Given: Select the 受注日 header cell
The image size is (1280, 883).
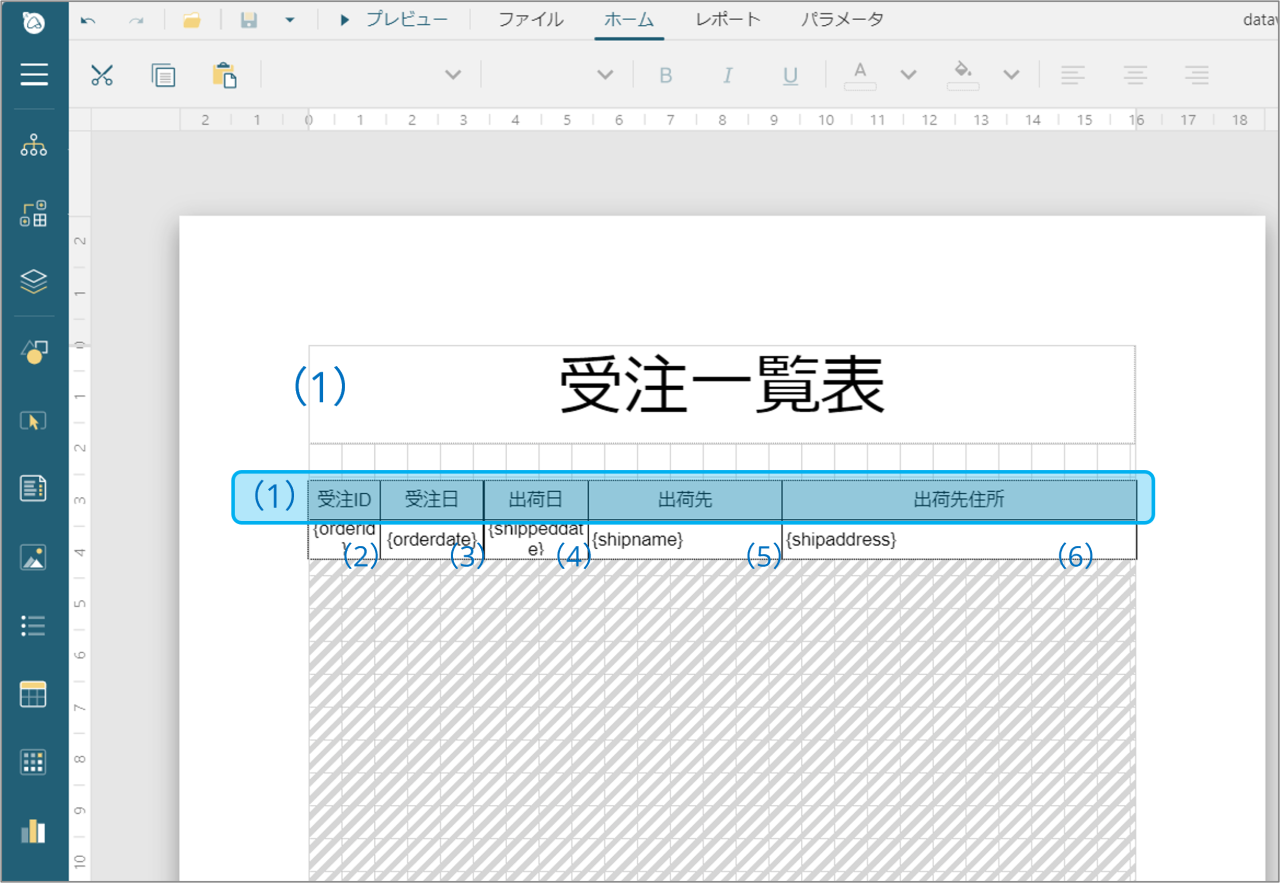Looking at the screenshot, I should point(432,500).
